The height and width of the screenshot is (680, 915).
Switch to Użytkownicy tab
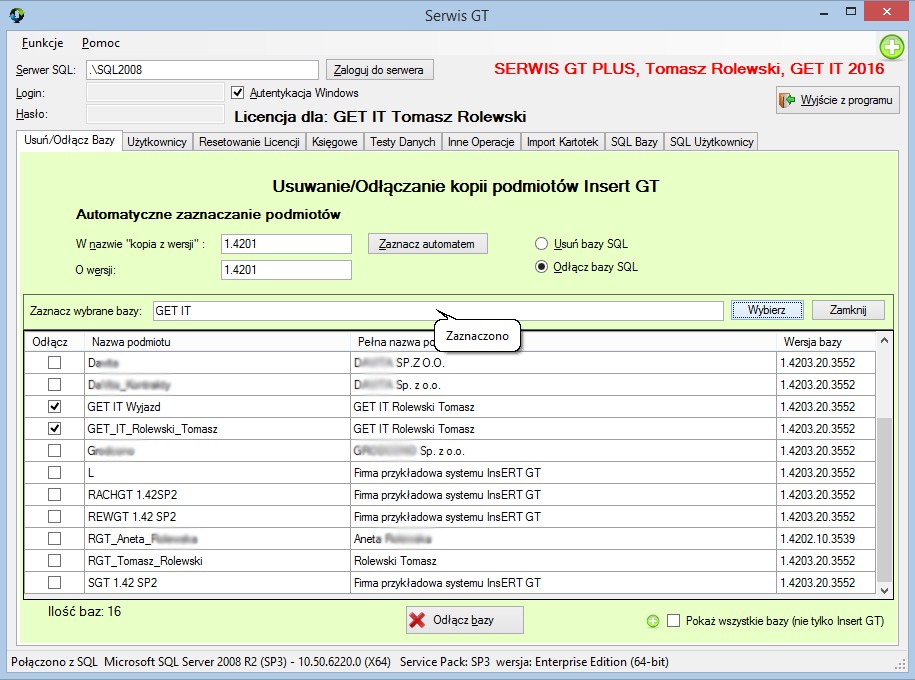pos(156,142)
